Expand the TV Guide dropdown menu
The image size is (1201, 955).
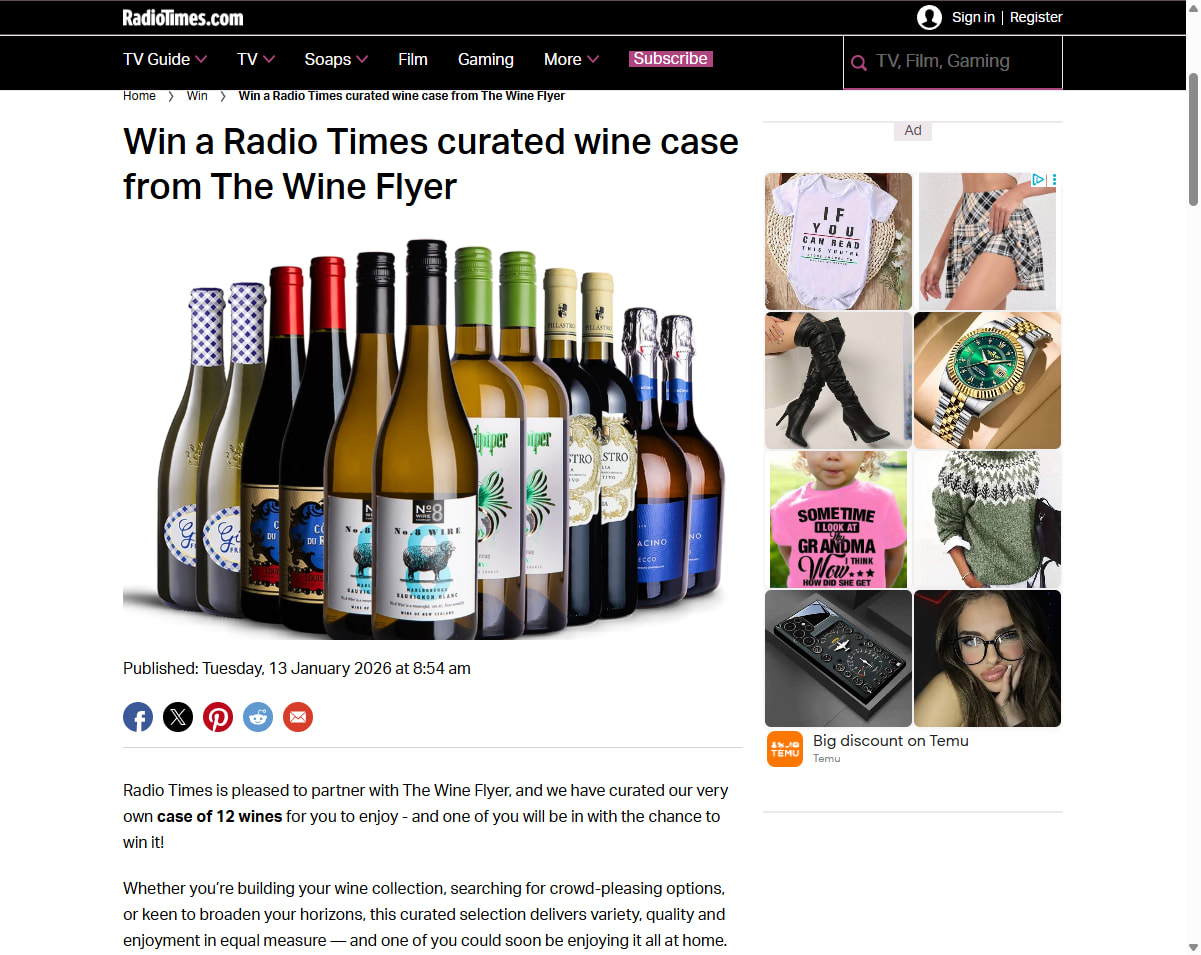tap(165, 59)
